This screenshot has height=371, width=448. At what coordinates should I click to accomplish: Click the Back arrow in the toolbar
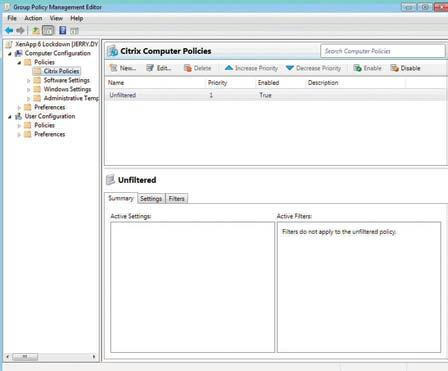[9, 31]
